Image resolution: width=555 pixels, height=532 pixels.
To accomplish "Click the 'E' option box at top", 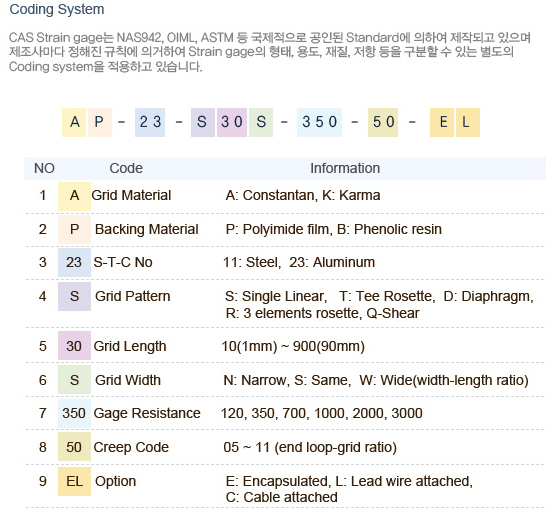I will point(442,122).
